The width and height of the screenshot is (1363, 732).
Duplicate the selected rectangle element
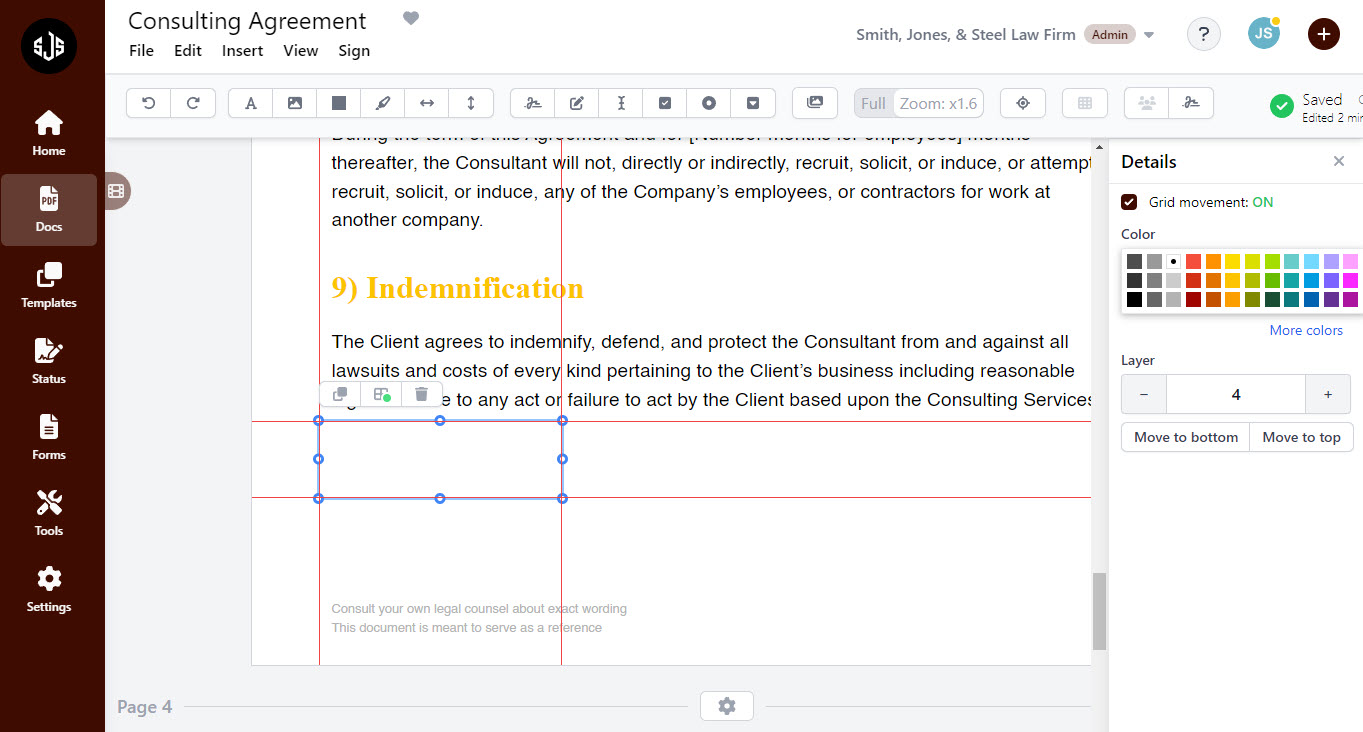tap(340, 395)
